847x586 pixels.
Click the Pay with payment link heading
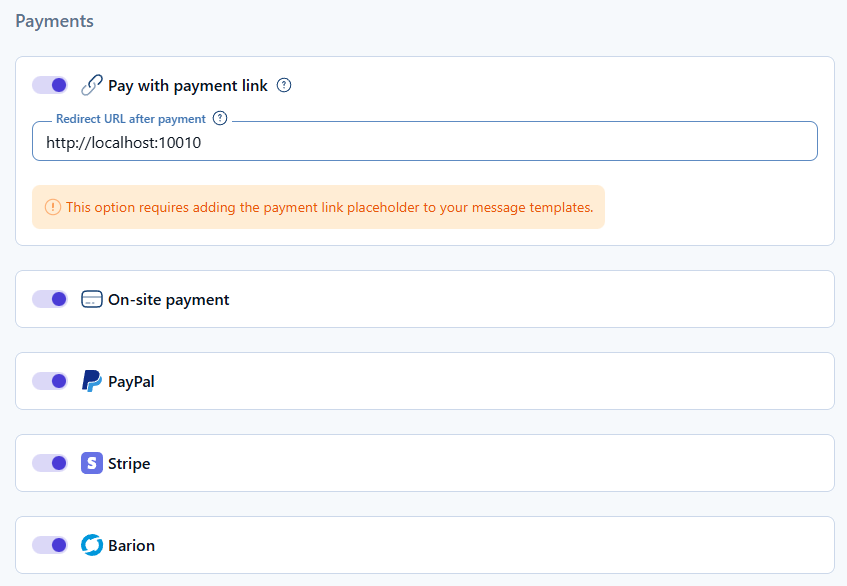188,86
